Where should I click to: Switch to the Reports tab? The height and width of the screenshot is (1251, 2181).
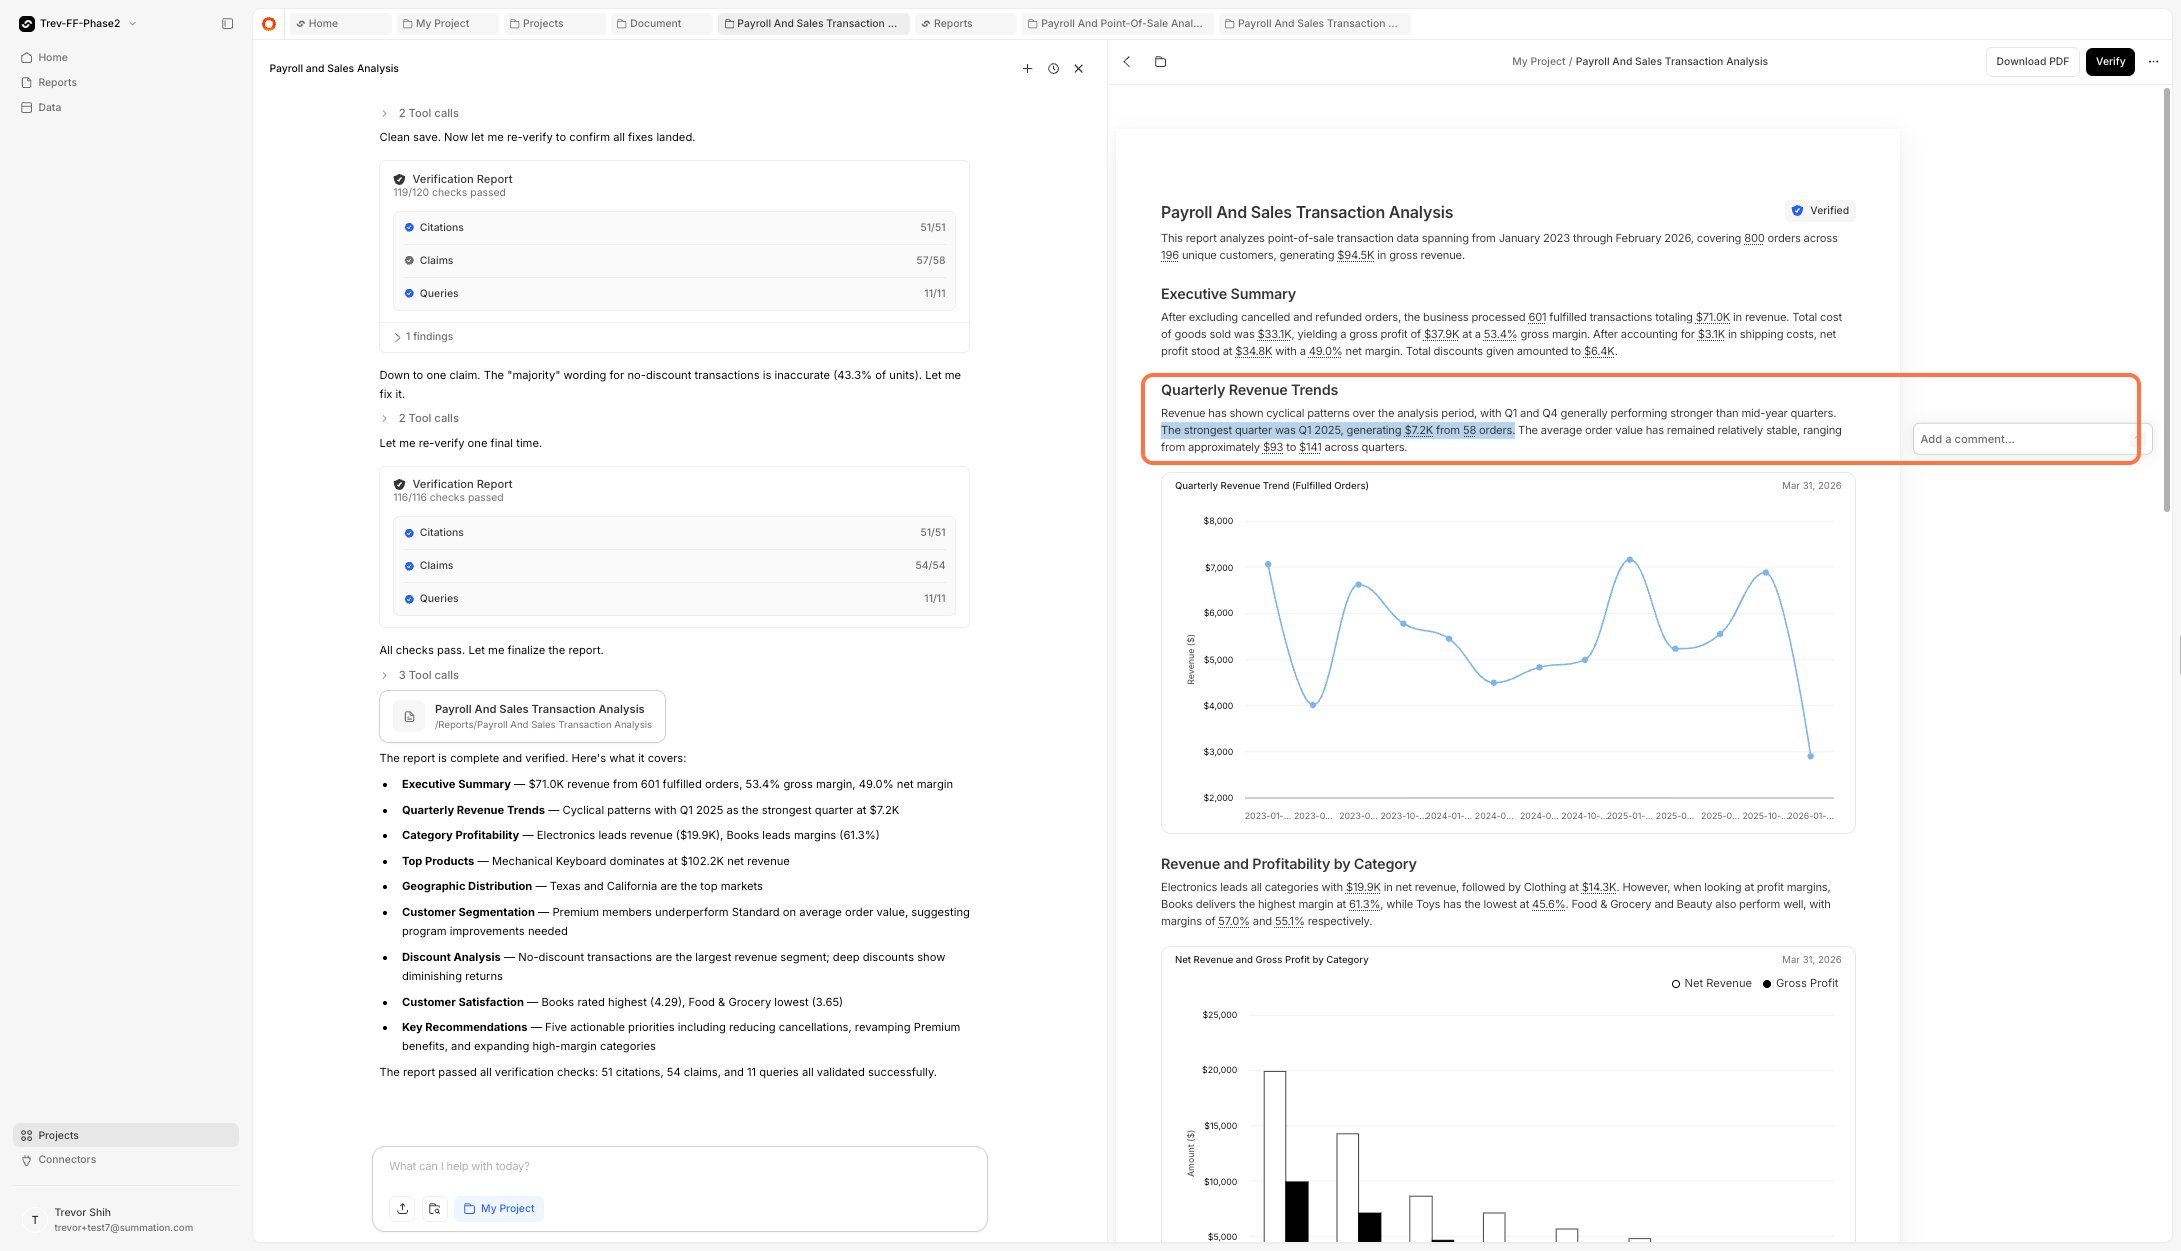pyautogui.click(x=966, y=23)
